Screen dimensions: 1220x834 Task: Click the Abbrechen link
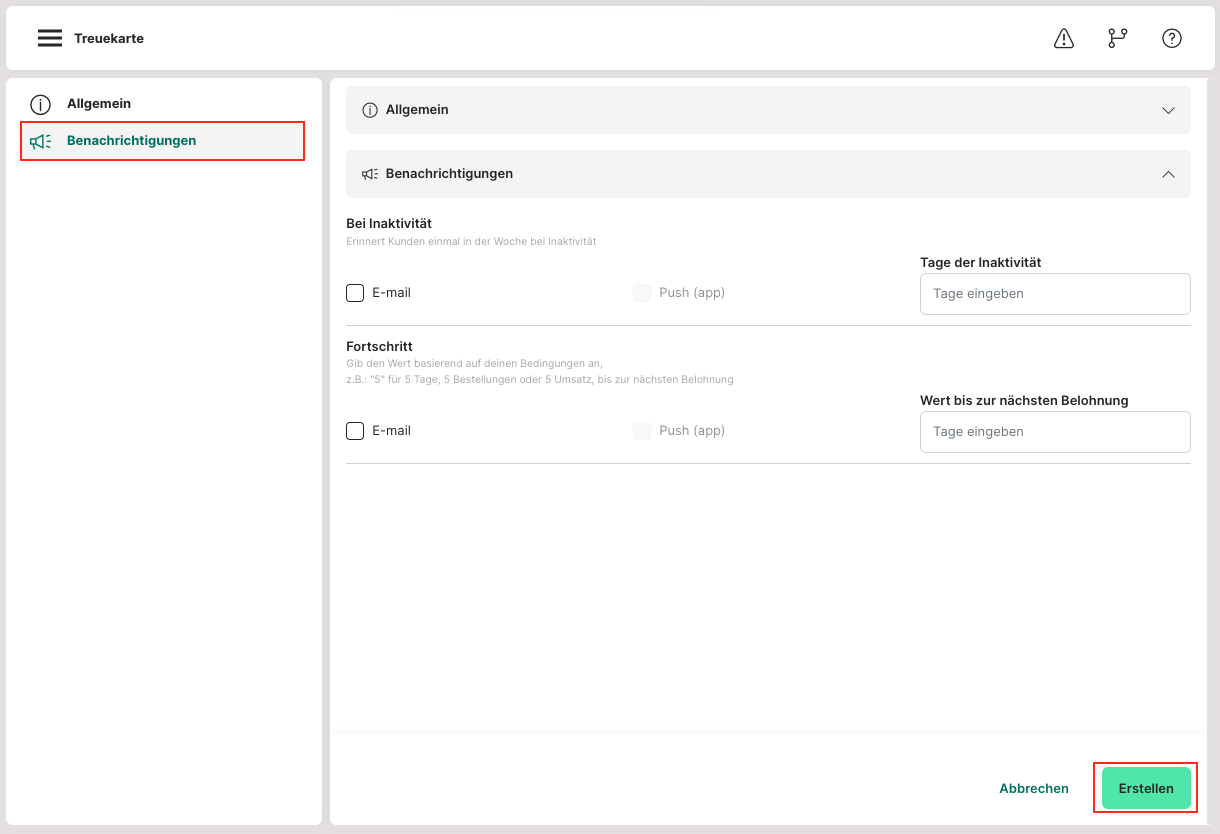pos(1034,788)
